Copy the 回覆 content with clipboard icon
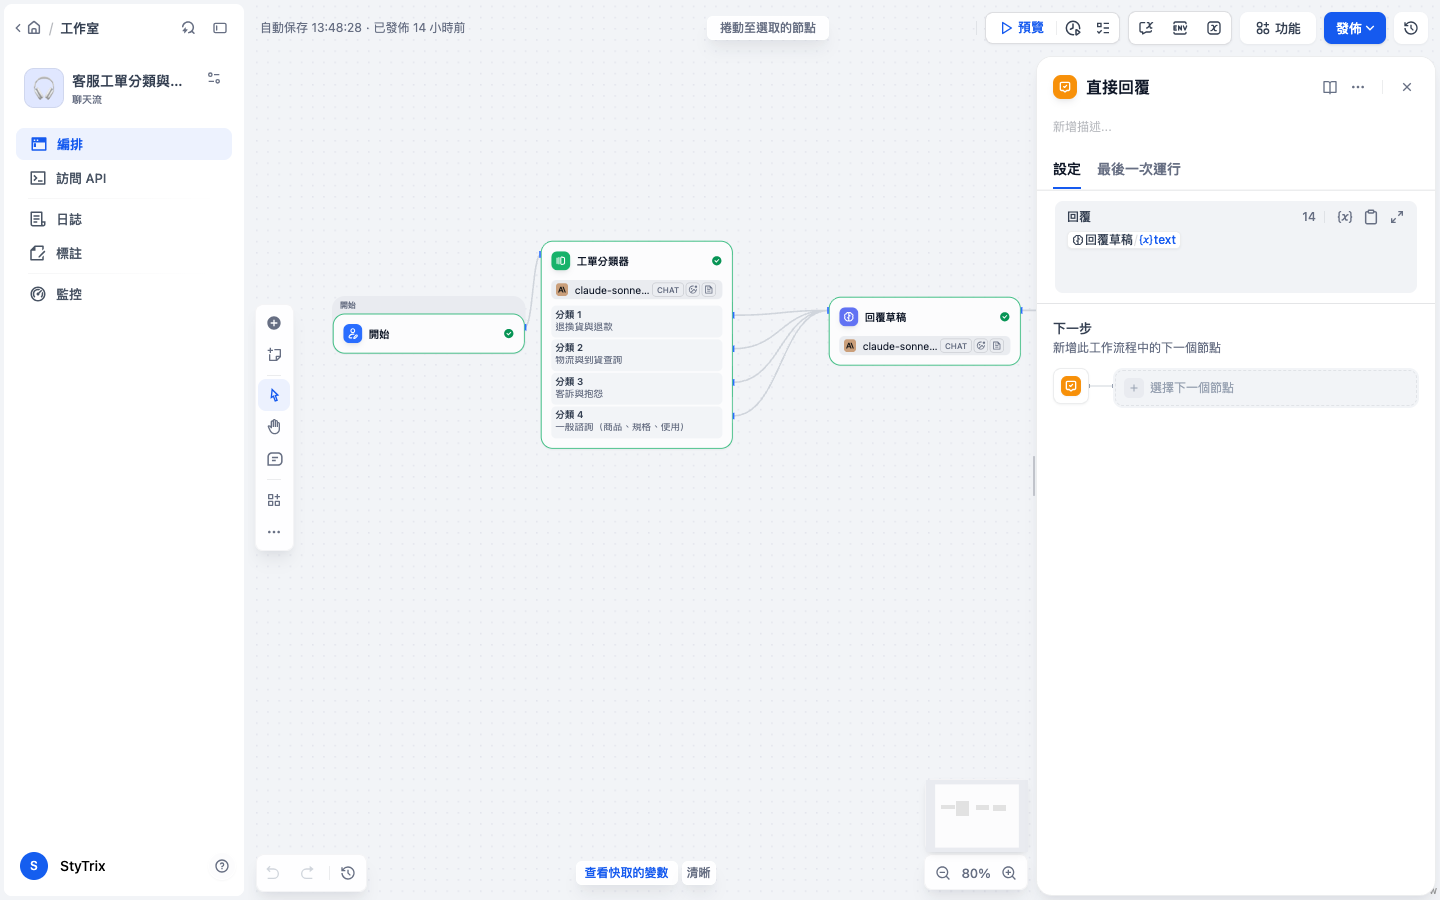1440x900 pixels. (x=1371, y=217)
